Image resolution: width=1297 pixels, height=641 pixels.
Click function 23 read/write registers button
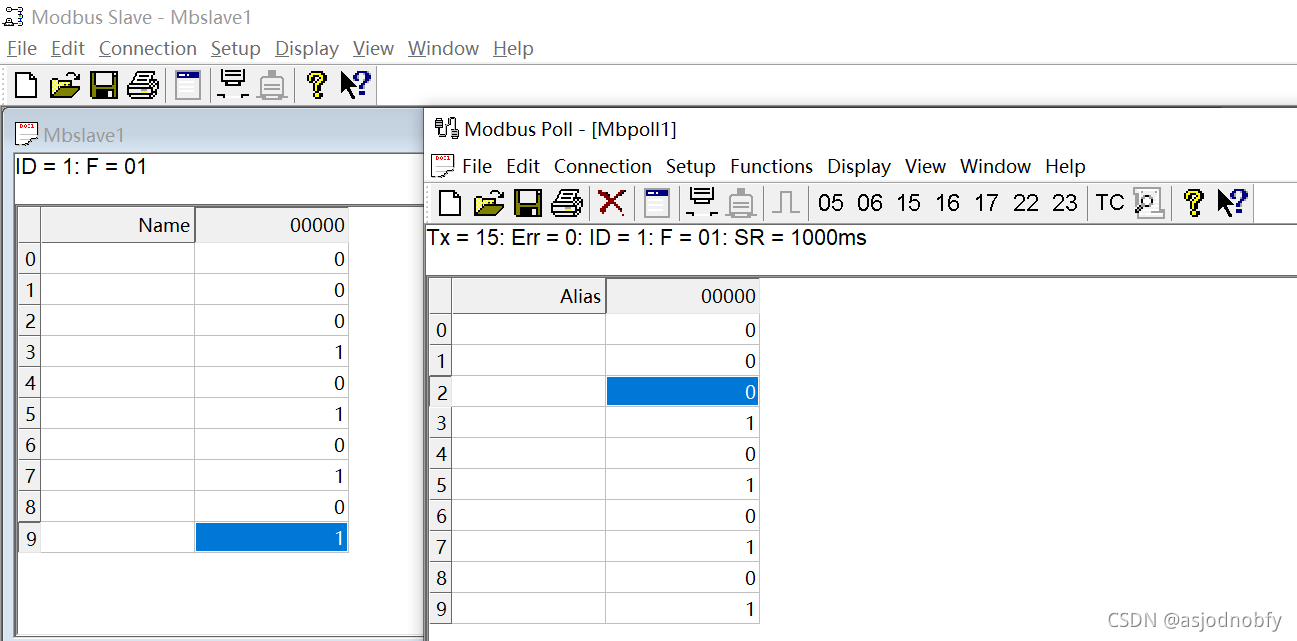[x=1065, y=203]
